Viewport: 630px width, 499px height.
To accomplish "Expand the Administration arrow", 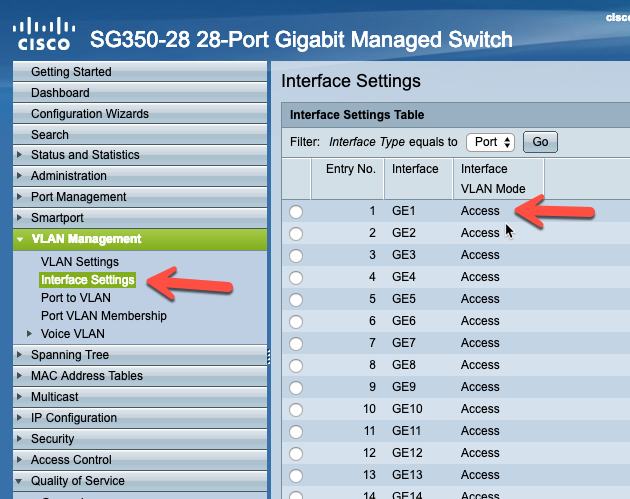I will [19, 175].
